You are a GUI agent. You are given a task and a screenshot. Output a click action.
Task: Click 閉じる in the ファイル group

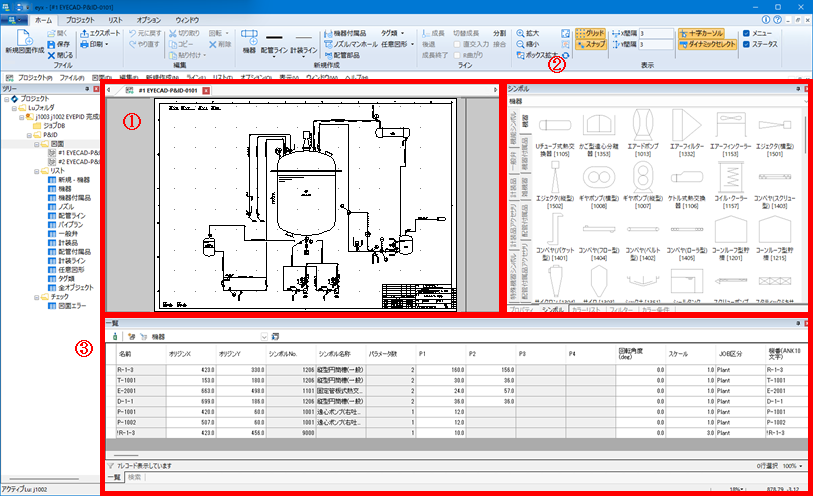[x=60, y=55]
